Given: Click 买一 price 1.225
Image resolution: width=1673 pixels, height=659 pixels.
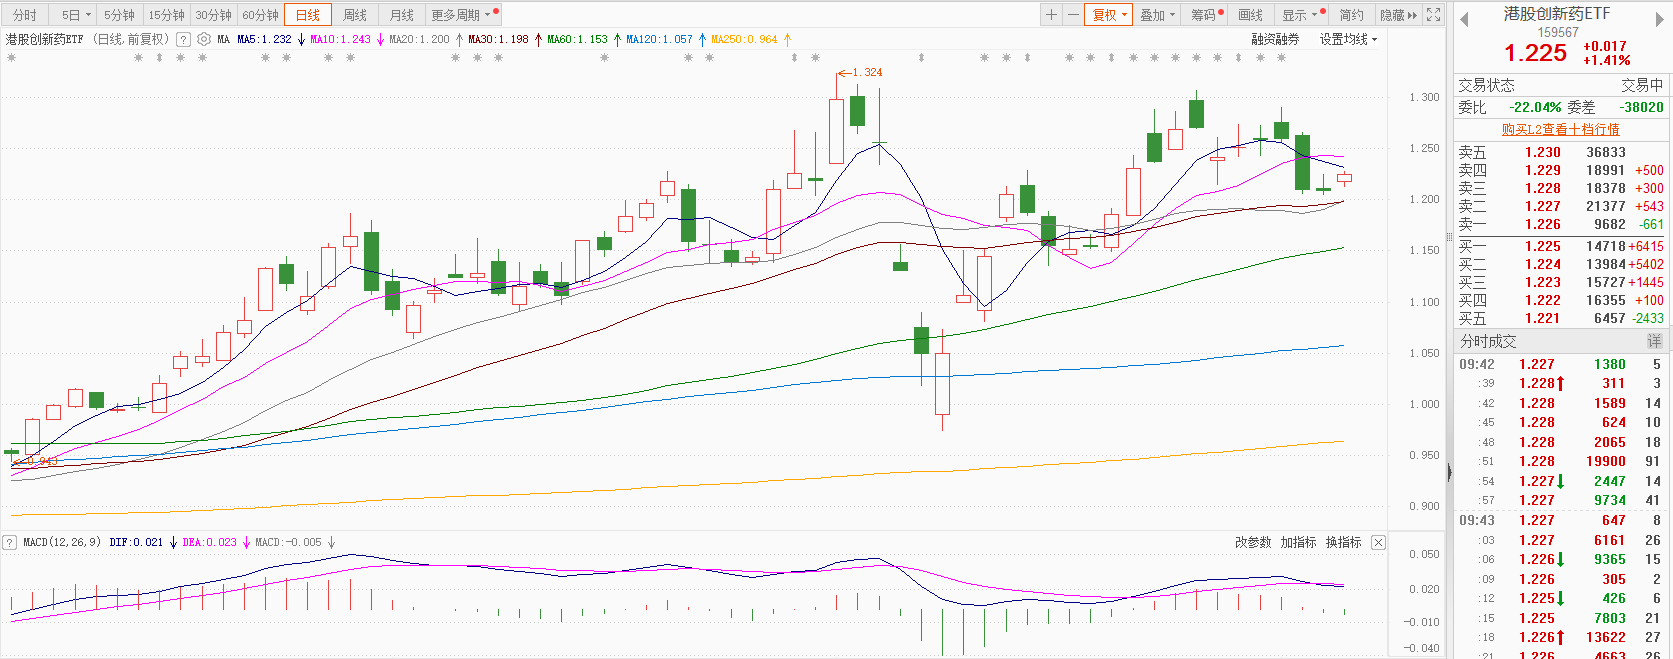Looking at the screenshot, I should [x=1542, y=246].
